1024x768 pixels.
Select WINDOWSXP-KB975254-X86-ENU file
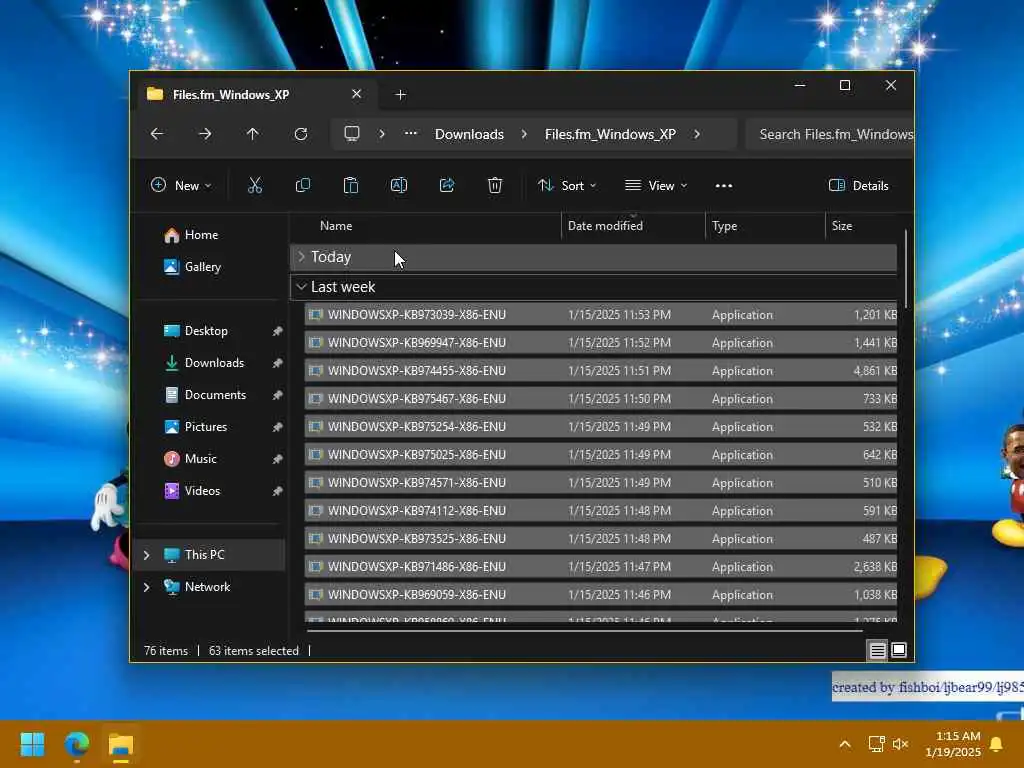pyautogui.click(x=601, y=427)
